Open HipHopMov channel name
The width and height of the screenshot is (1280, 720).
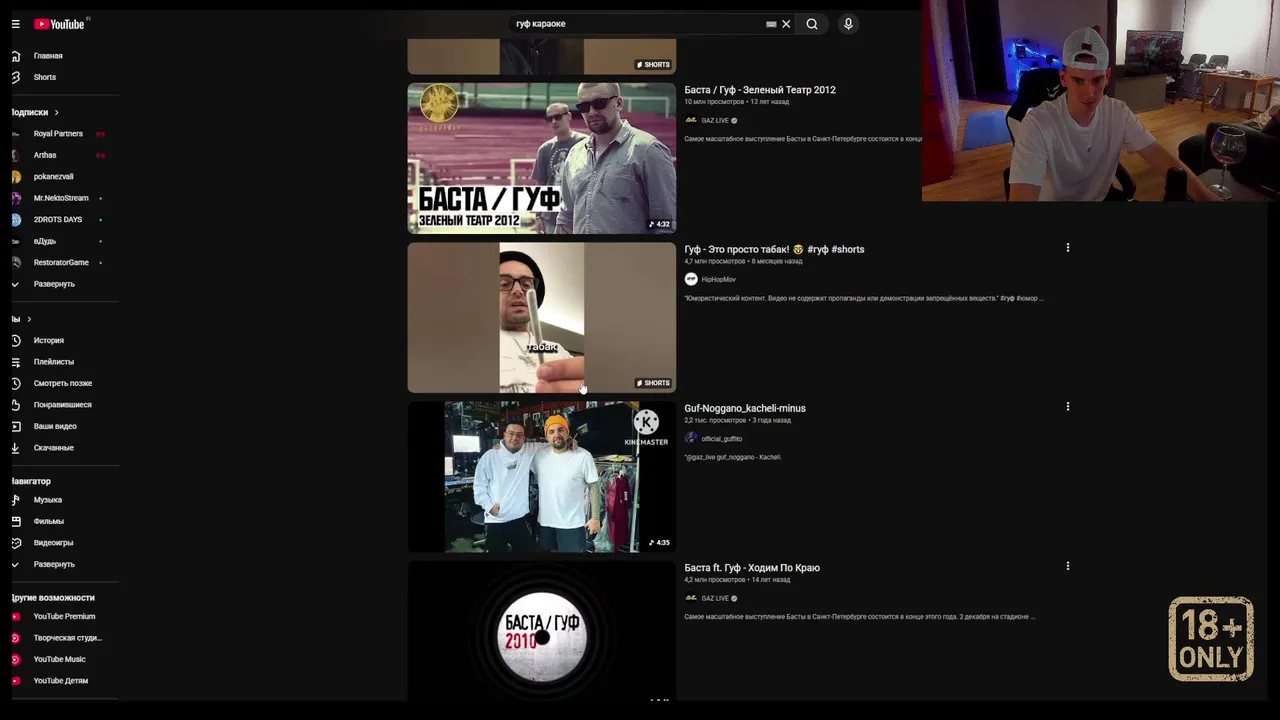(x=718, y=280)
